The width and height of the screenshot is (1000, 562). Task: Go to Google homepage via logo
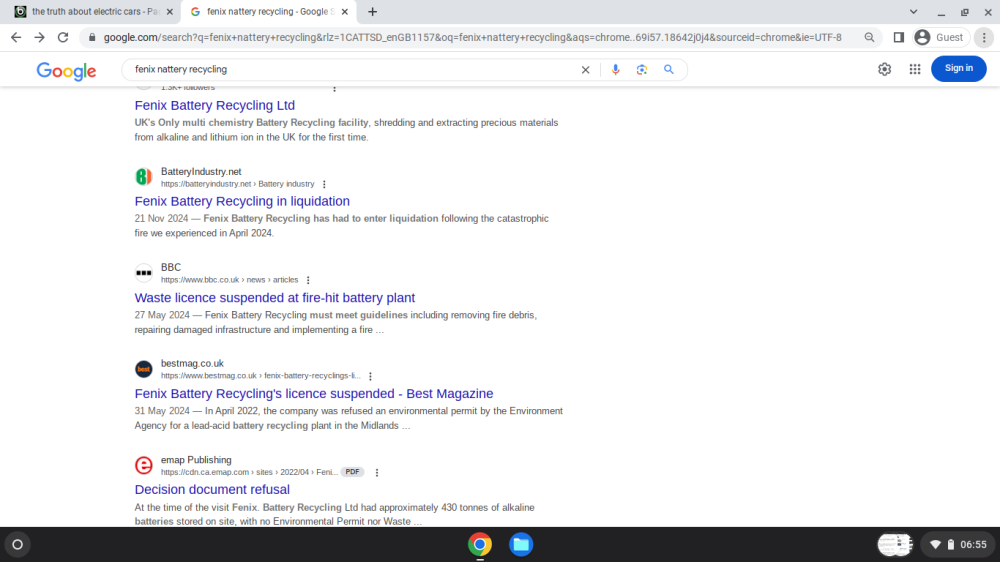point(66,71)
